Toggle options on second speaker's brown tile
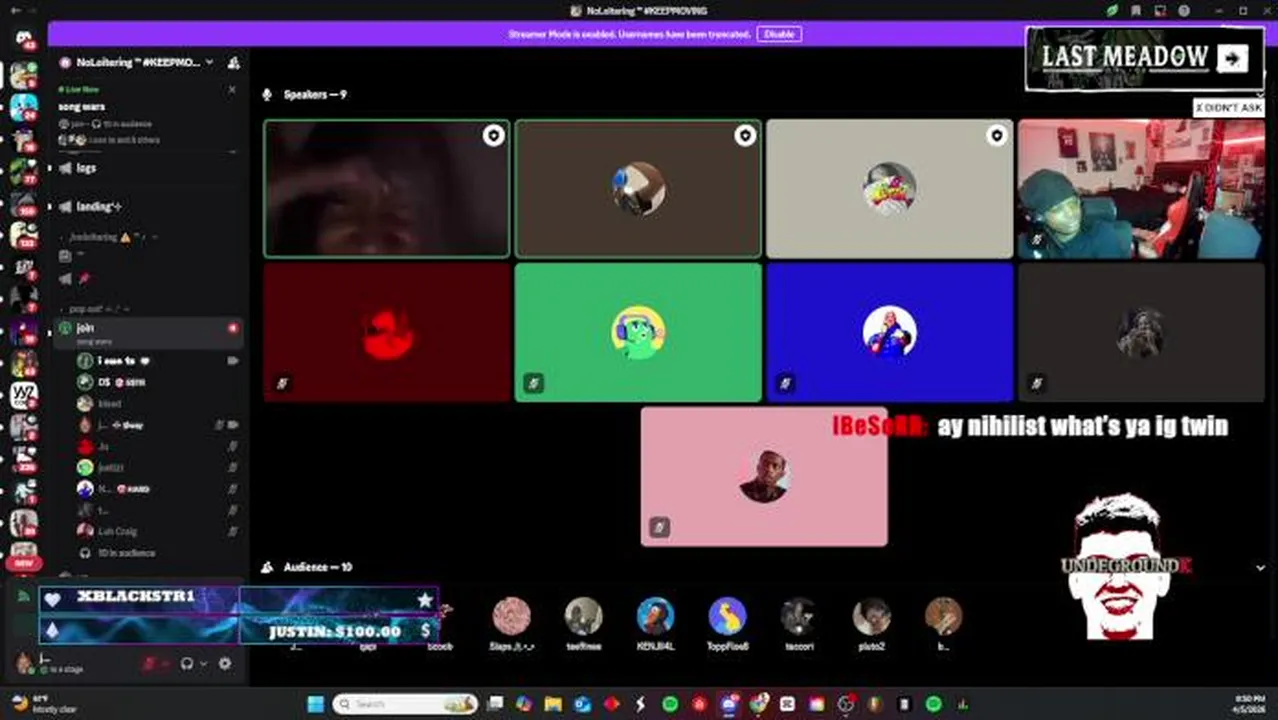This screenshot has width=1278, height=720. click(745, 135)
